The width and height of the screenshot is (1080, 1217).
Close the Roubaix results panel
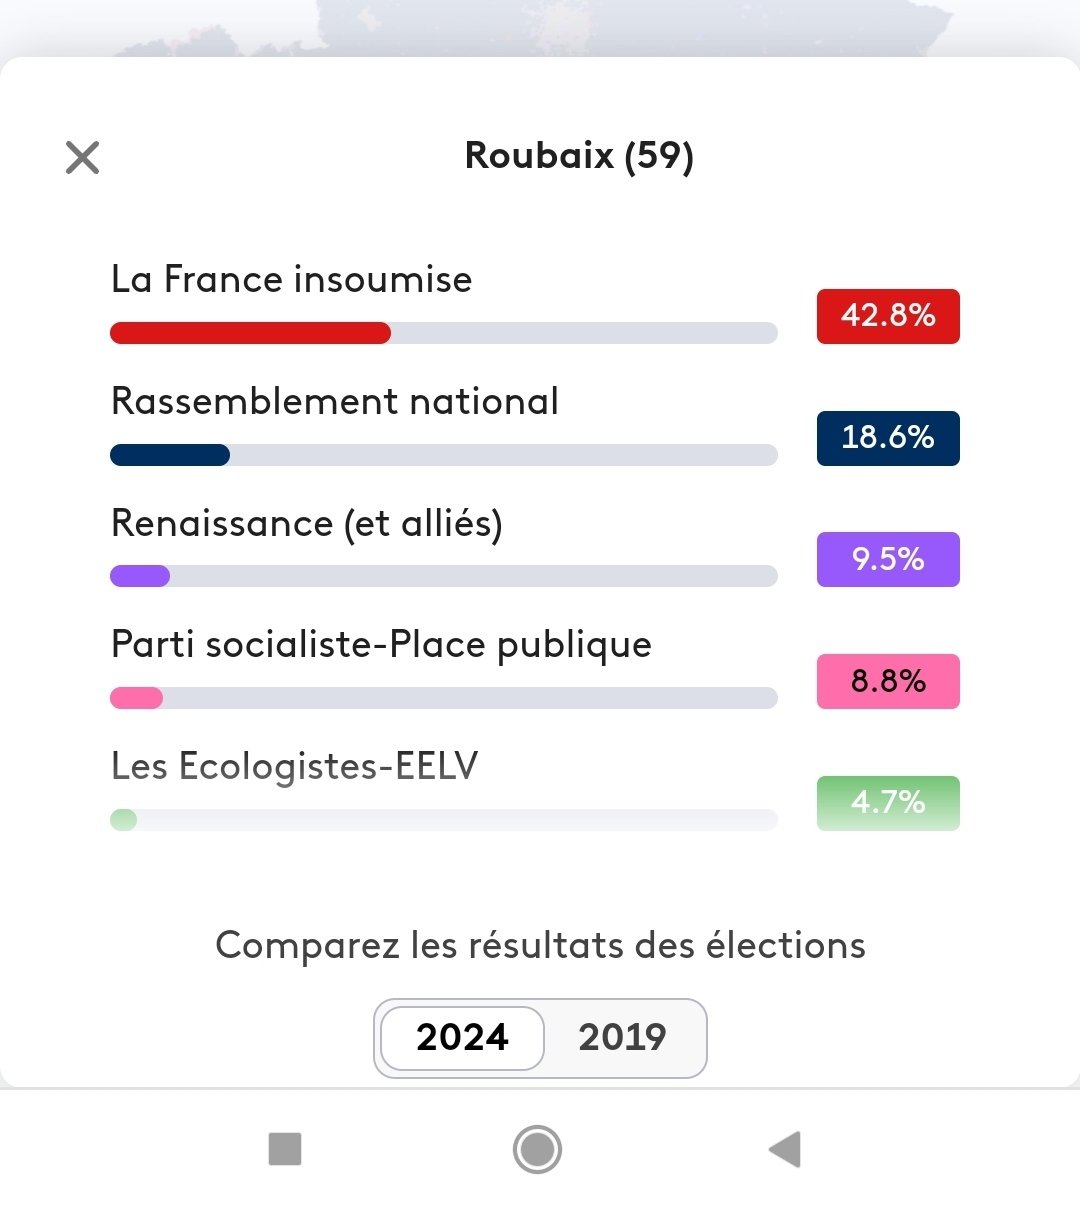tap(82, 157)
